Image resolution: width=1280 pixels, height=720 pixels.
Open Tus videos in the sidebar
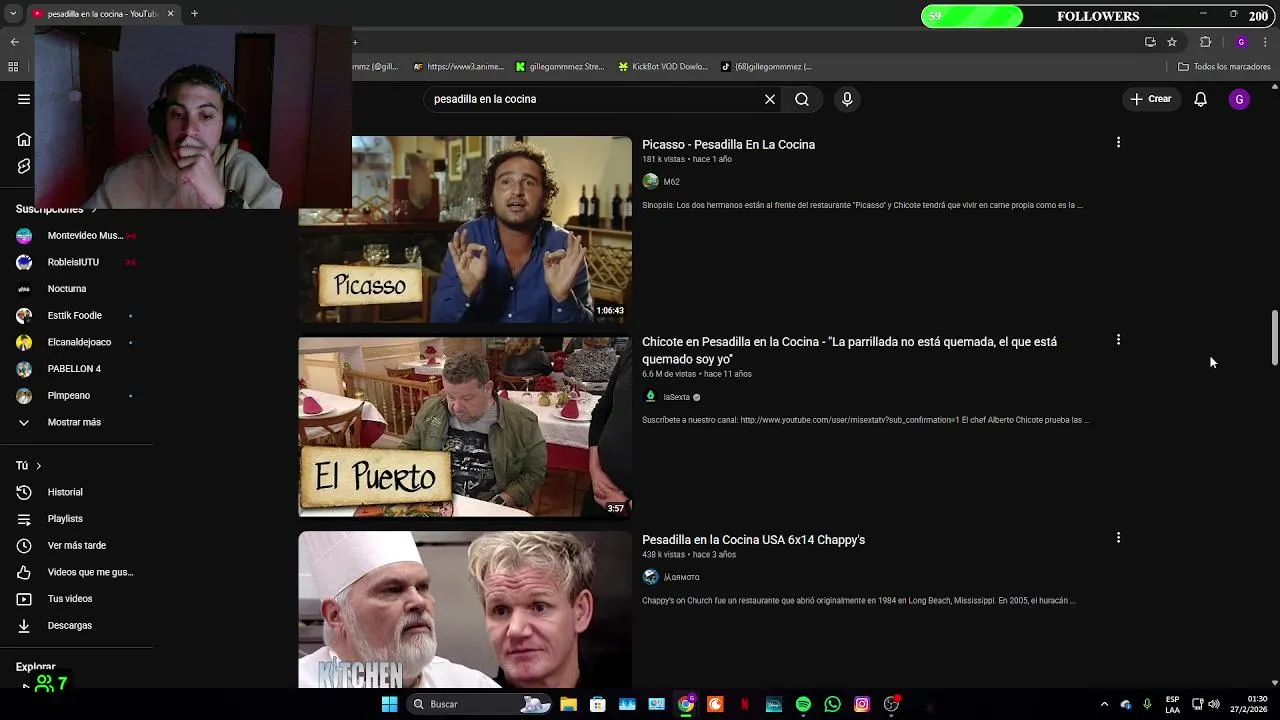click(70, 599)
